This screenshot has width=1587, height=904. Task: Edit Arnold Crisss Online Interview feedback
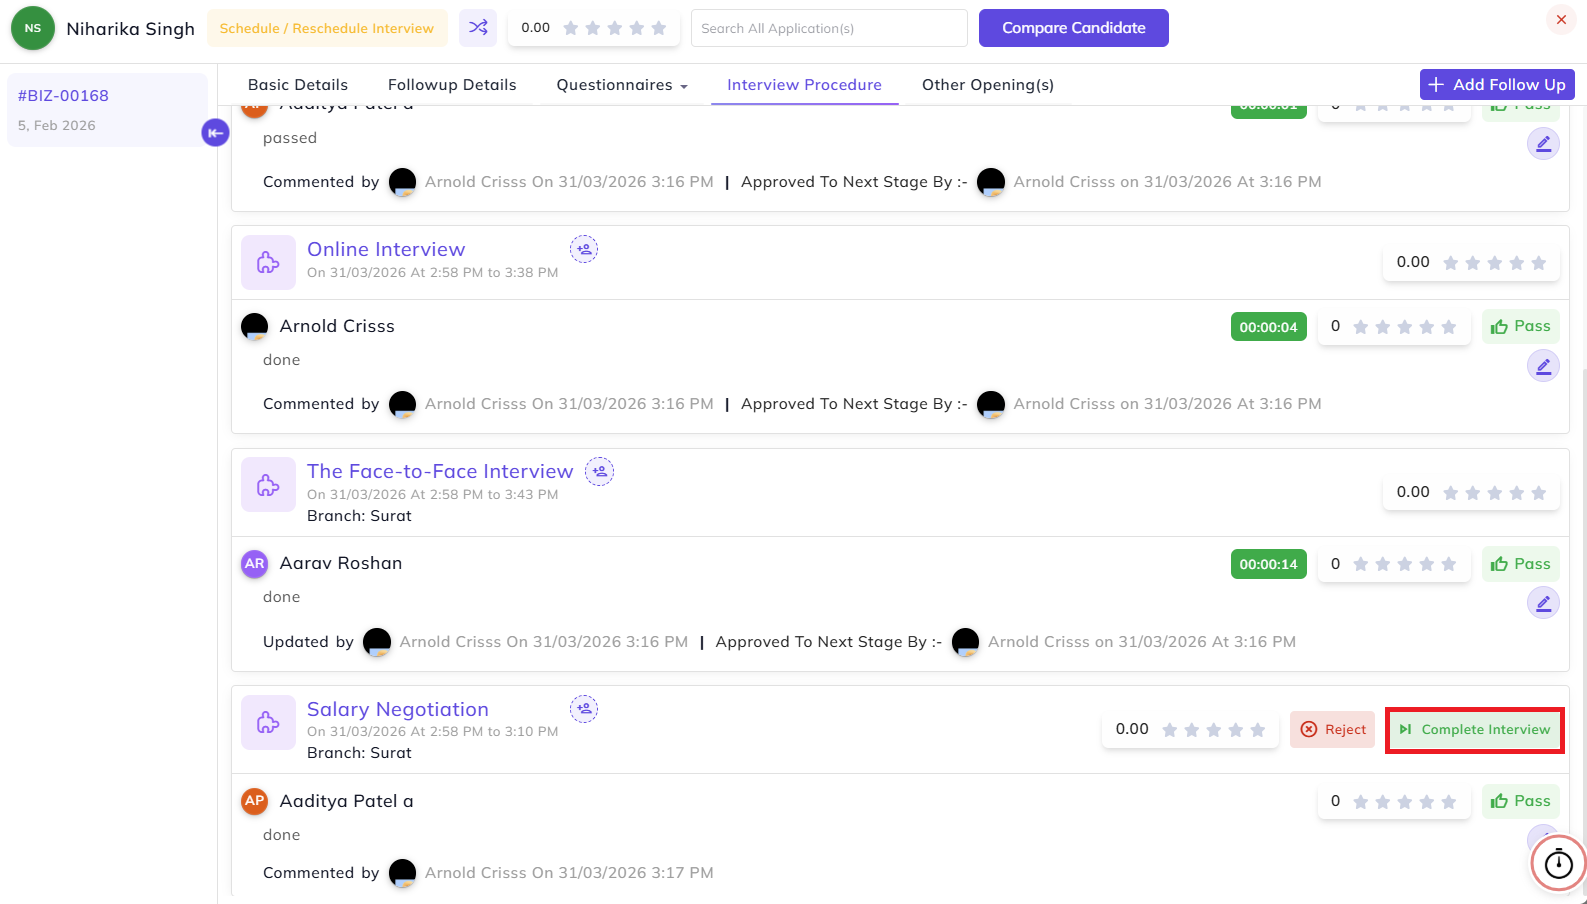1543,366
